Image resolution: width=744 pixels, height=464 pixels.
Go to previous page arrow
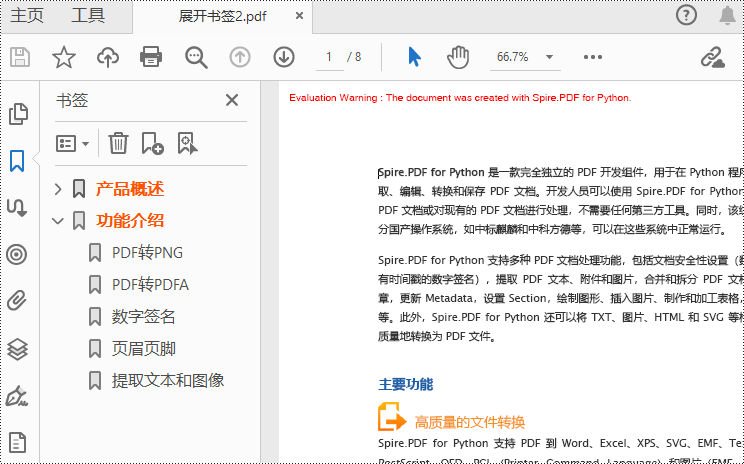[240, 57]
